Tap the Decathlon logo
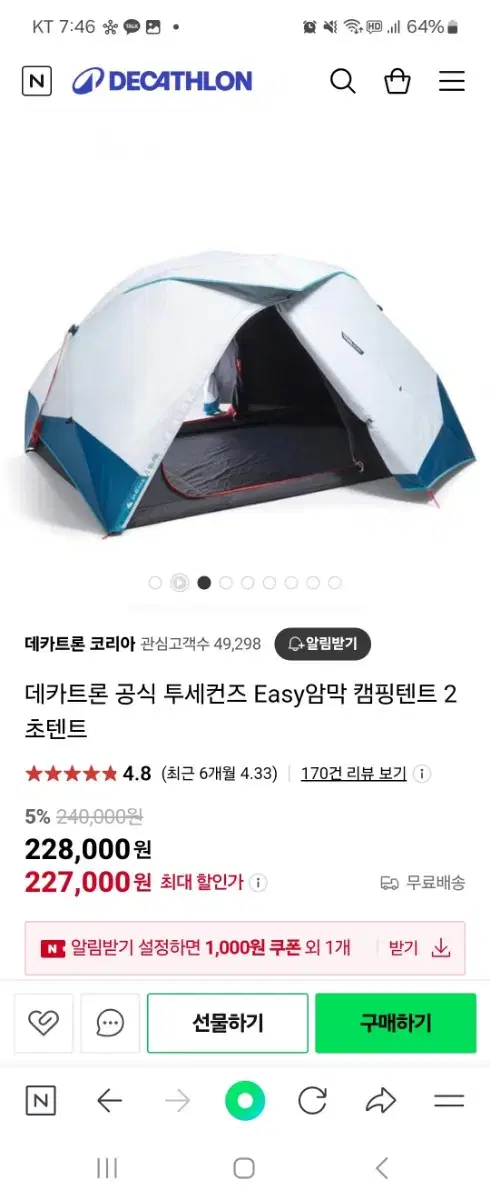The width and height of the screenshot is (490, 1200). pos(162,81)
